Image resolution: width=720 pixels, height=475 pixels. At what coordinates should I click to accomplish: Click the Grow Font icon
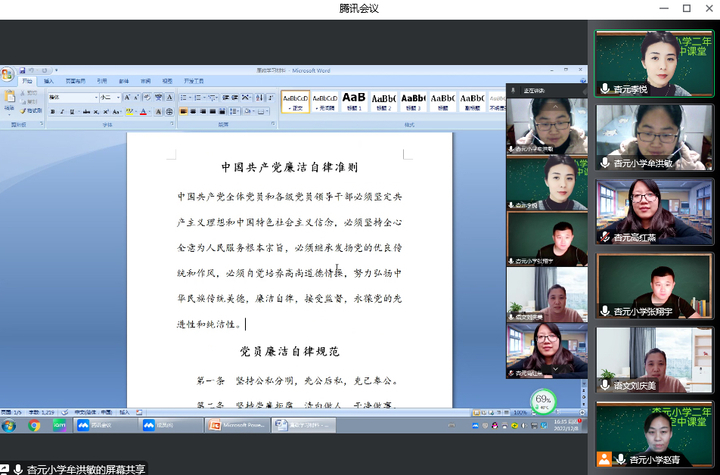tap(127, 97)
